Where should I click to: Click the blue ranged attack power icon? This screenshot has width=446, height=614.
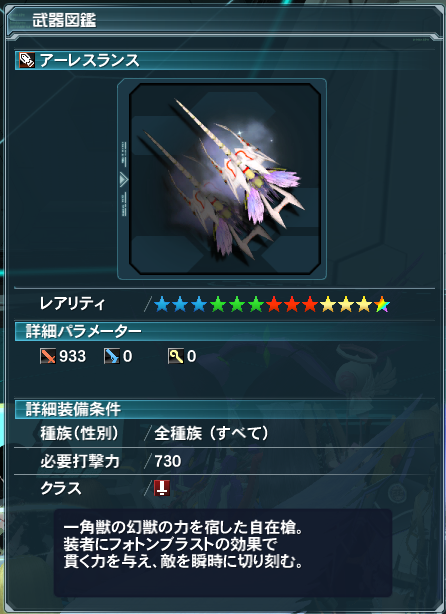click(112, 356)
